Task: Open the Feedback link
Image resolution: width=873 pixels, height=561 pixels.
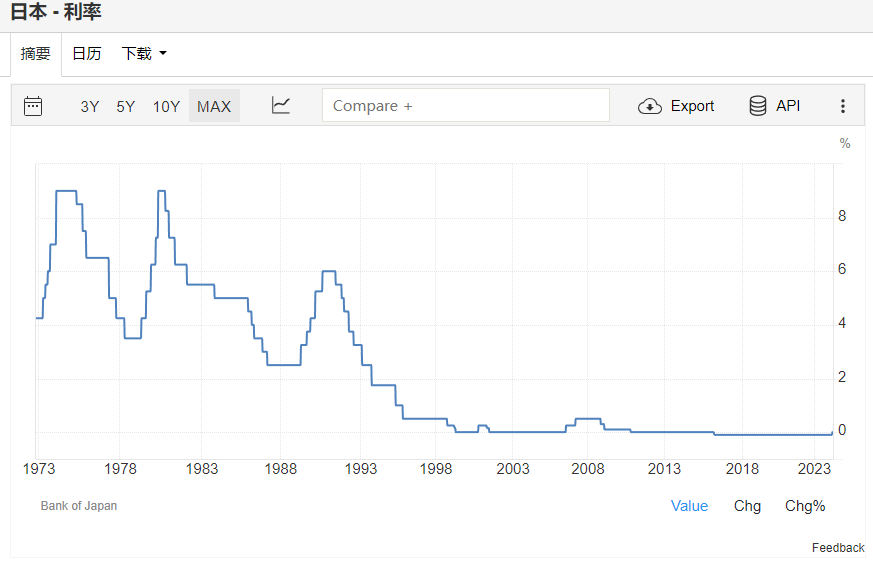Action: 838,547
